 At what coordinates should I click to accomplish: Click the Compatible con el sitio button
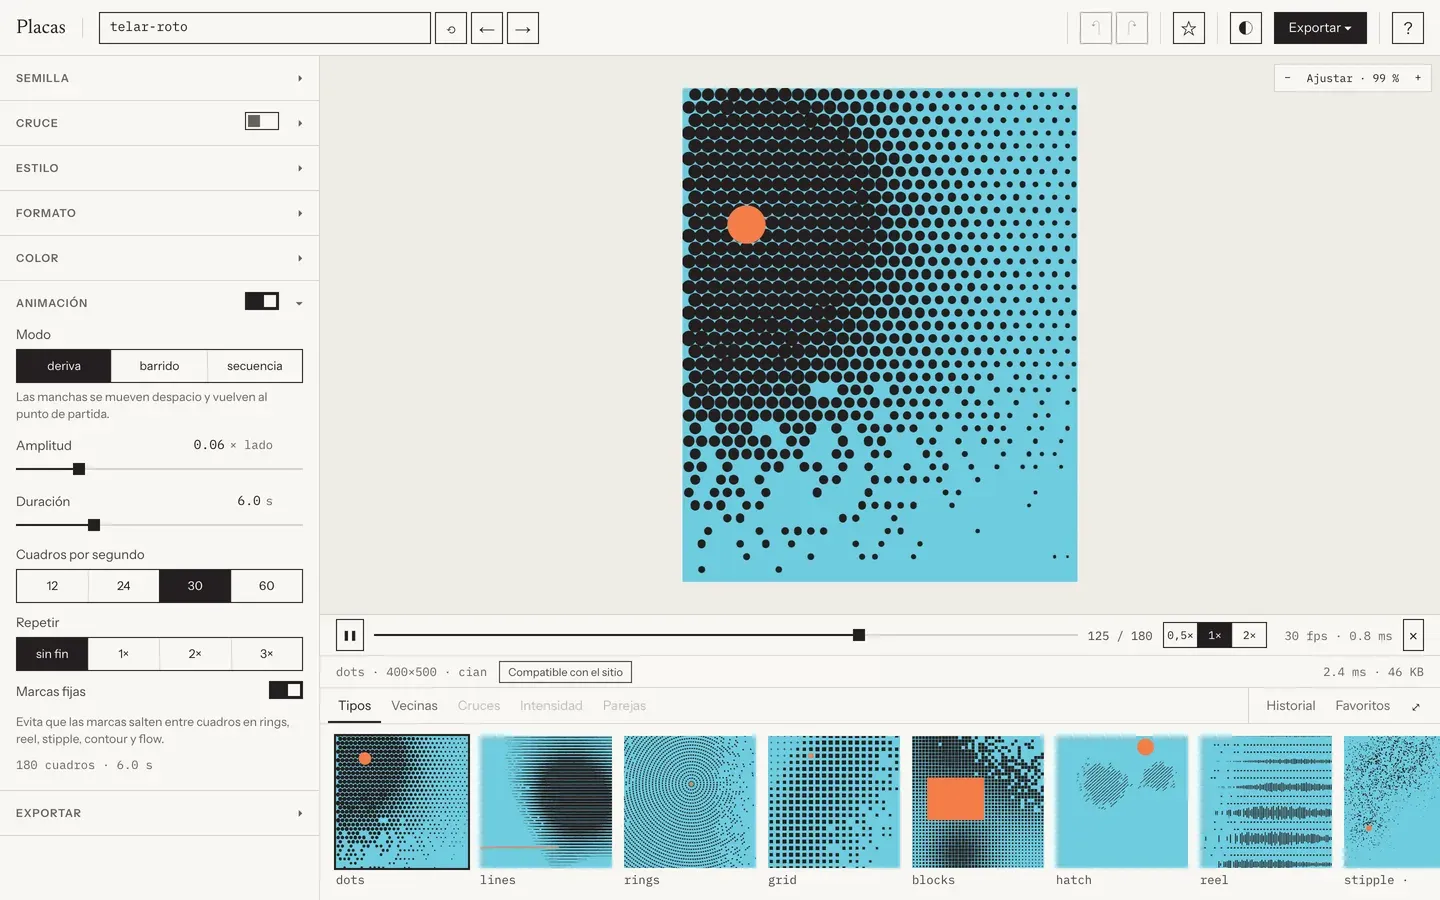point(565,672)
